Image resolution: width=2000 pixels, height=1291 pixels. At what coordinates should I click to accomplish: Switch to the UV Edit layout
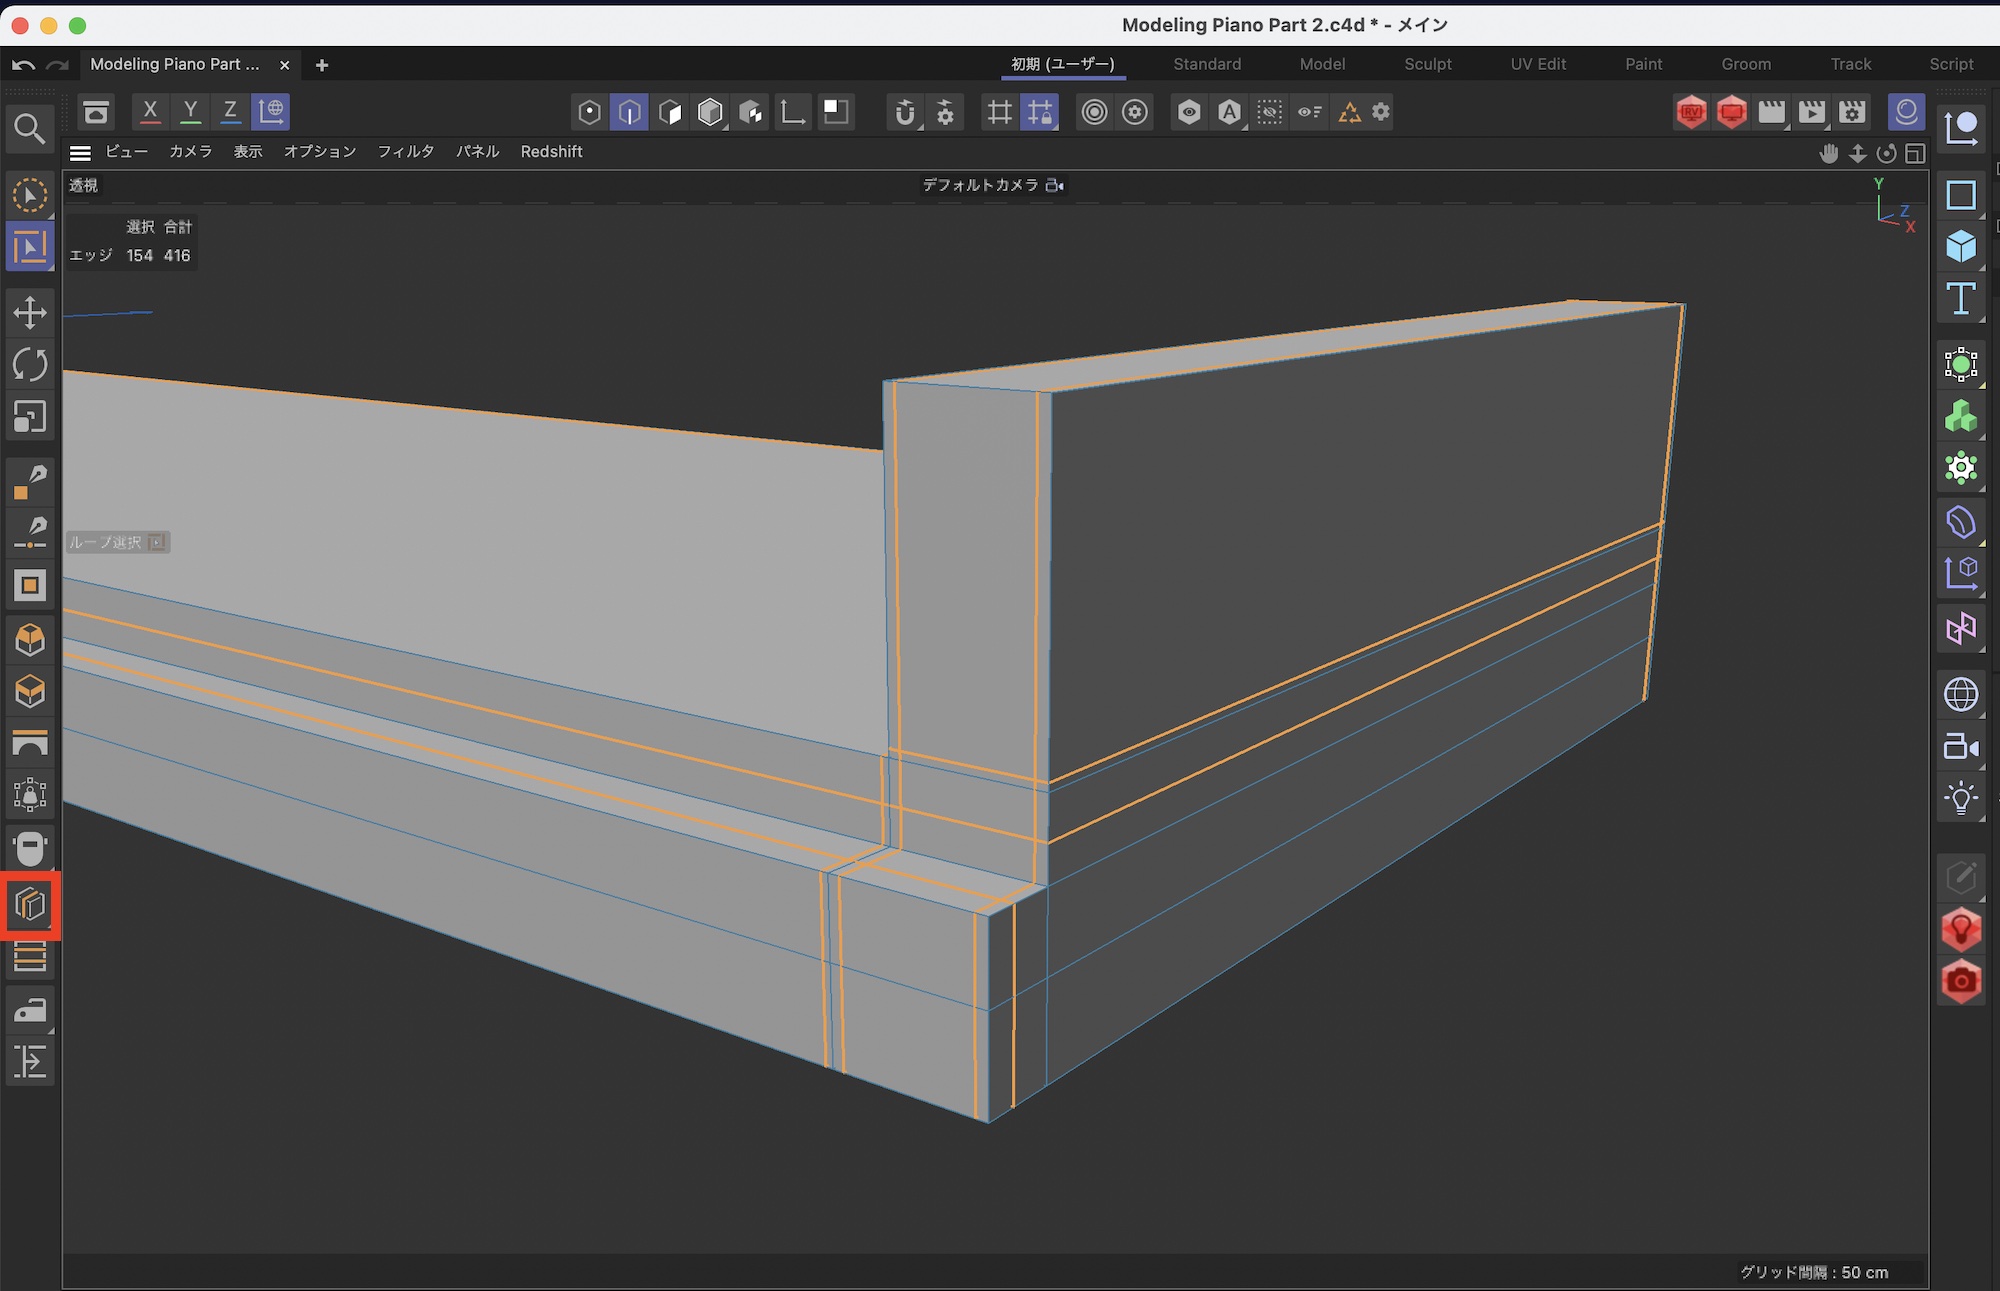[x=1538, y=64]
